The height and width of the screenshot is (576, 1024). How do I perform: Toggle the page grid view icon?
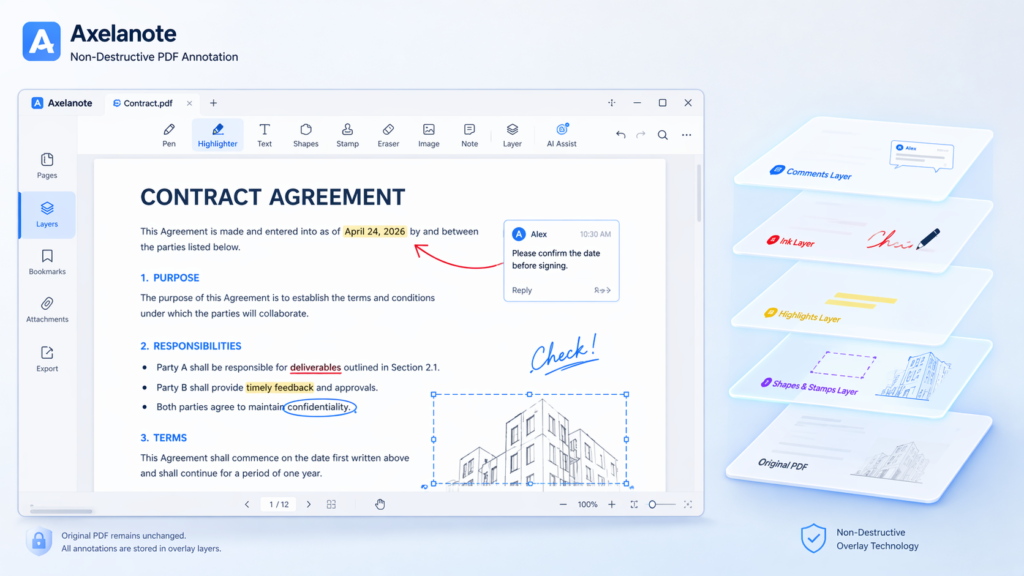(x=332, y=504)
